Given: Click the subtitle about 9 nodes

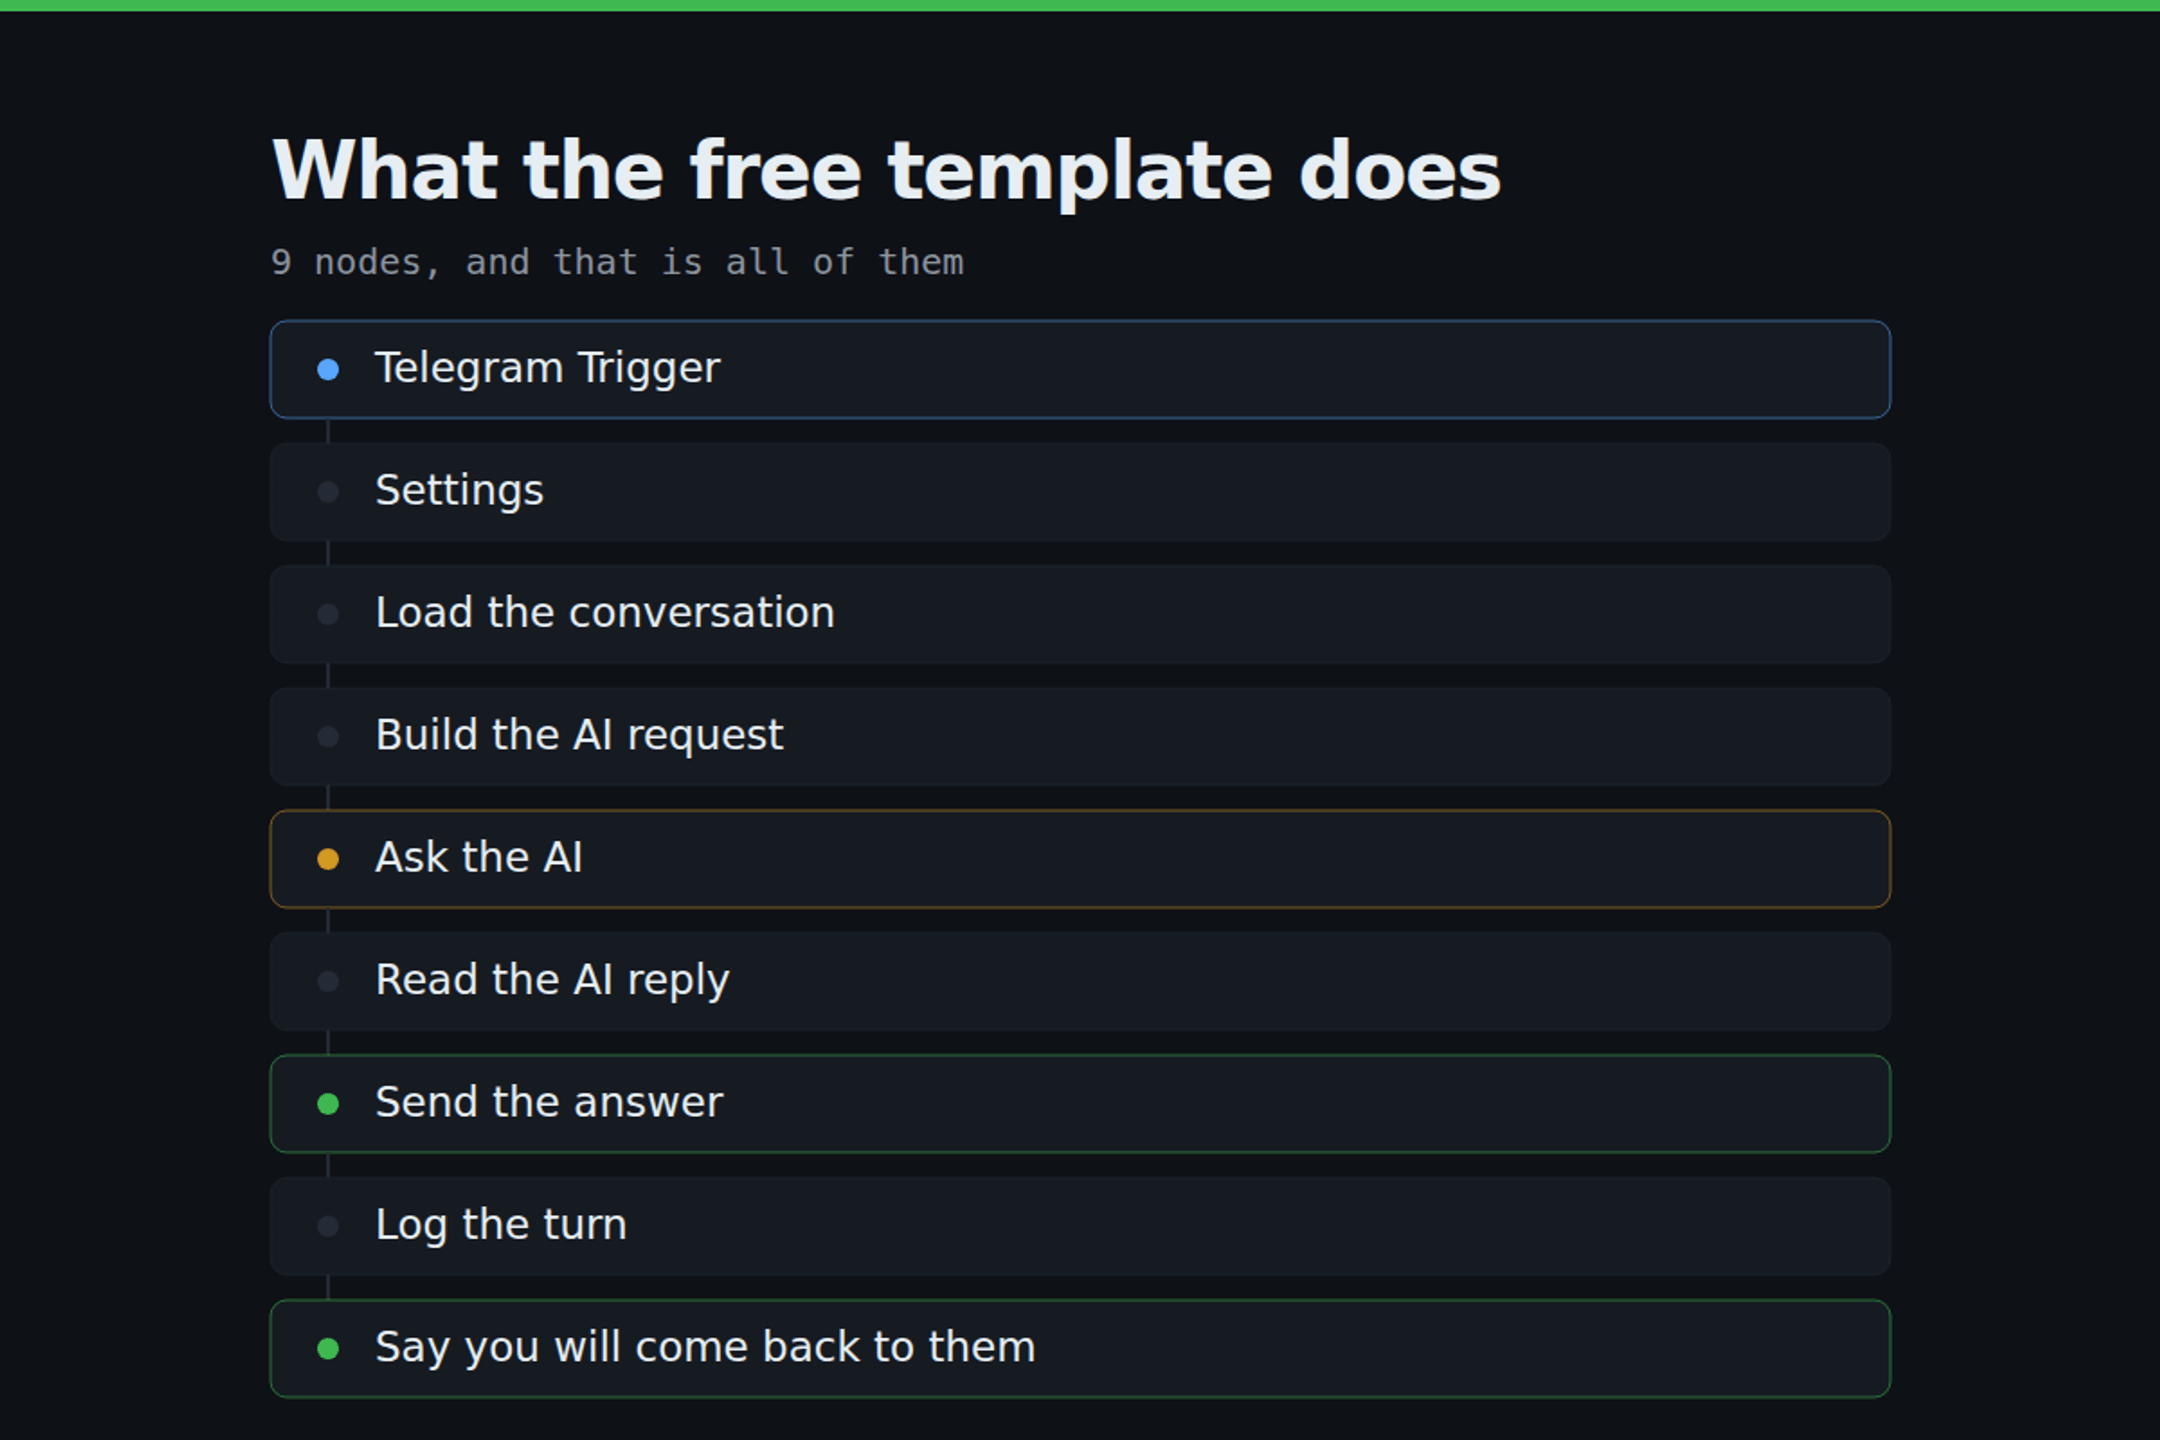Looking at the screenshot, I should click(x=617, y=263).
